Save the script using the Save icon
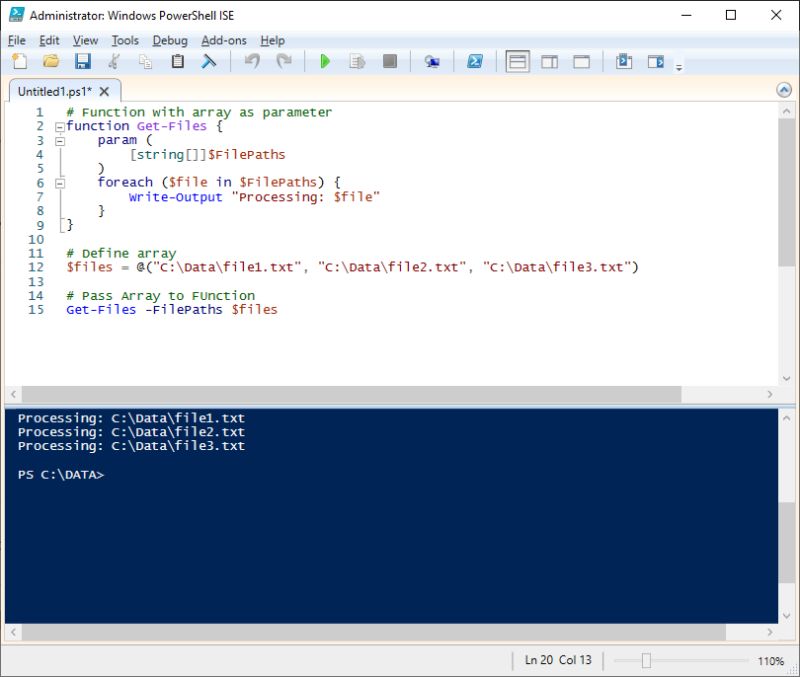Viewport: 800px width, 677px height. tap(84, 62)
